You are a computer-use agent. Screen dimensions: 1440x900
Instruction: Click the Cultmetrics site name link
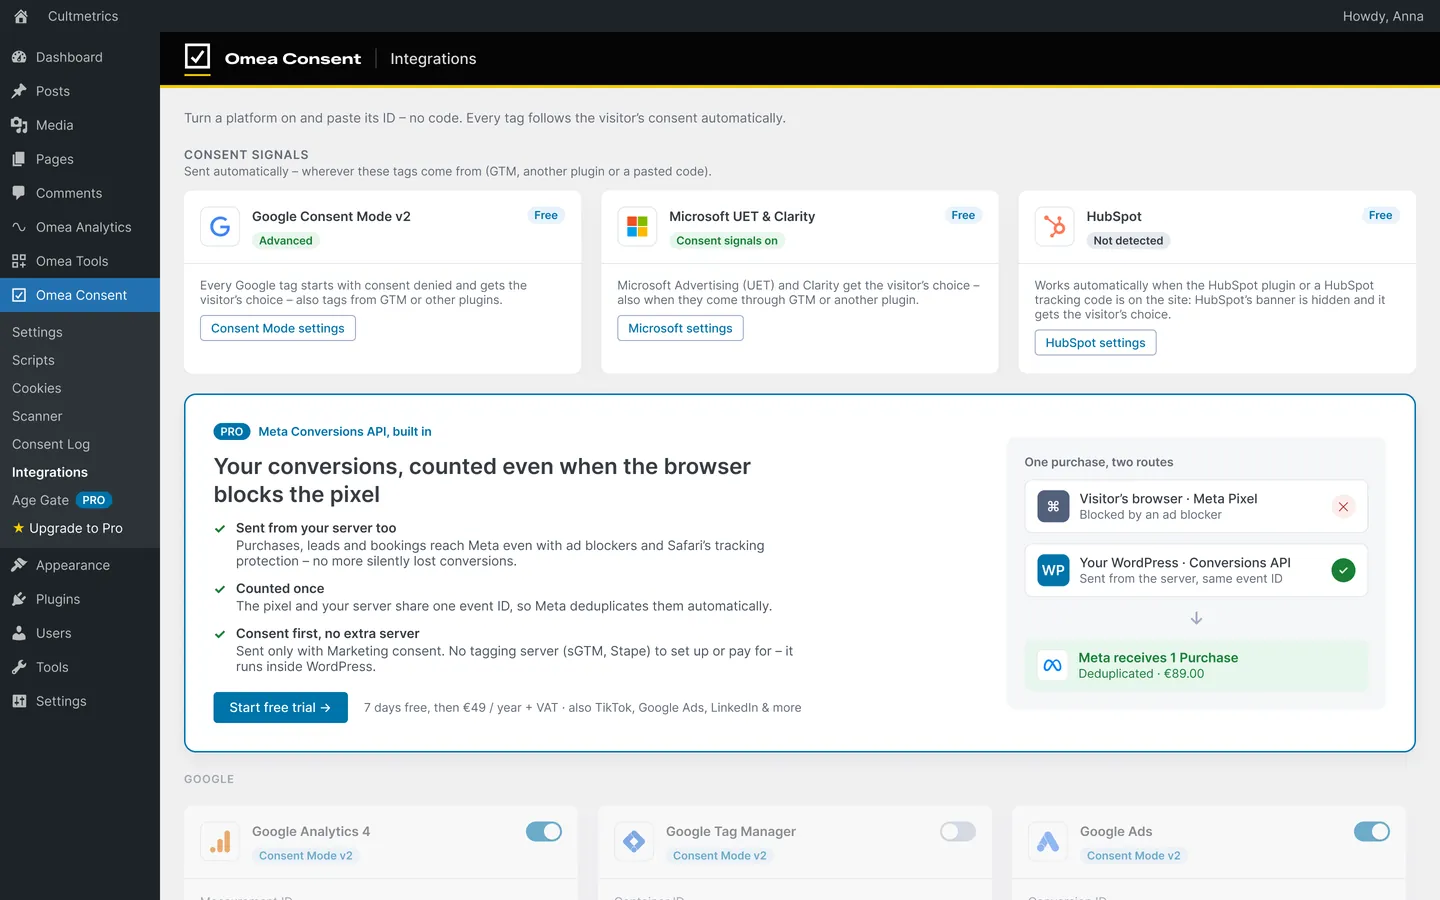point(83,16)
